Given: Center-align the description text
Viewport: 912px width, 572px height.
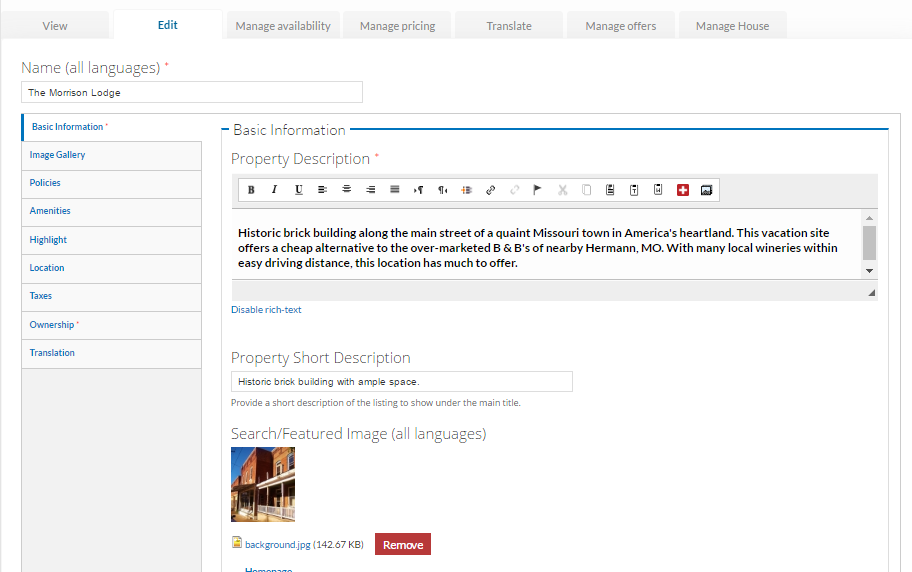Looking at the screenshot, I should click(x=347, y=190).
